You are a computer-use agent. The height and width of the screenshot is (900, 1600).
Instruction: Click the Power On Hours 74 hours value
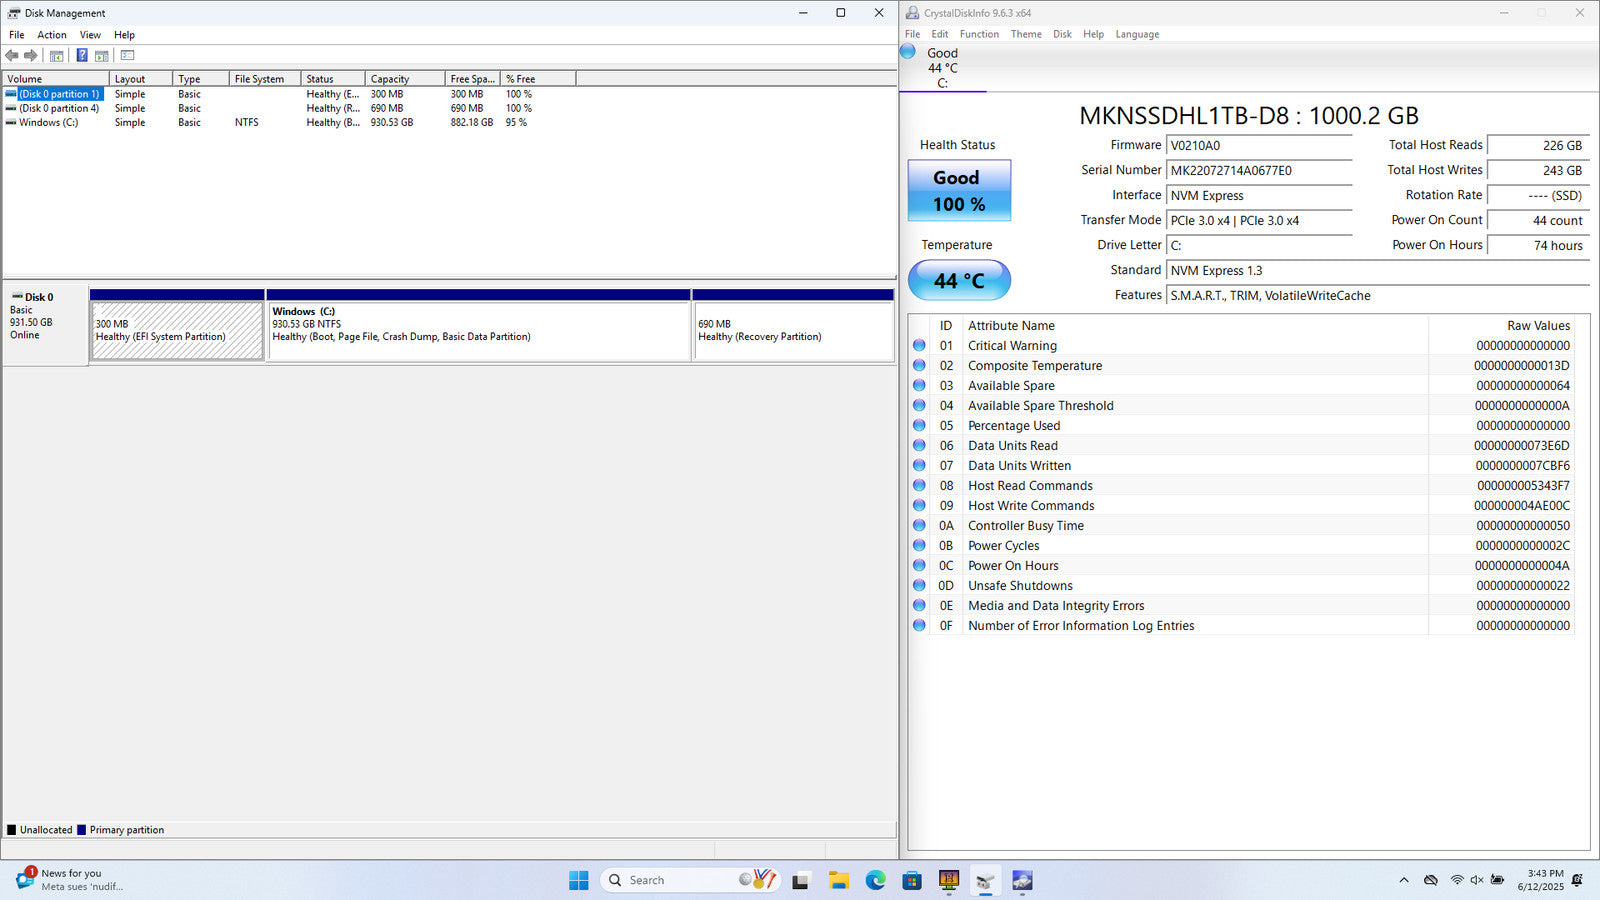[x=1538, y=245]
